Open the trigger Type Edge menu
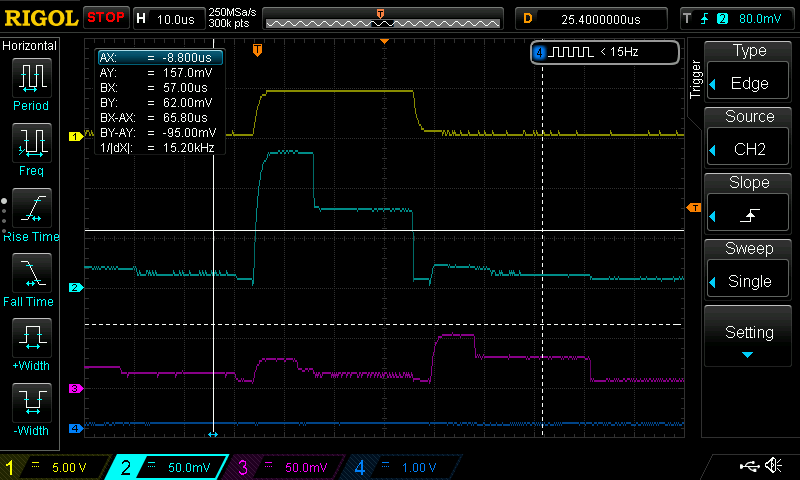 pyautogui.click(x=749, y=70)
